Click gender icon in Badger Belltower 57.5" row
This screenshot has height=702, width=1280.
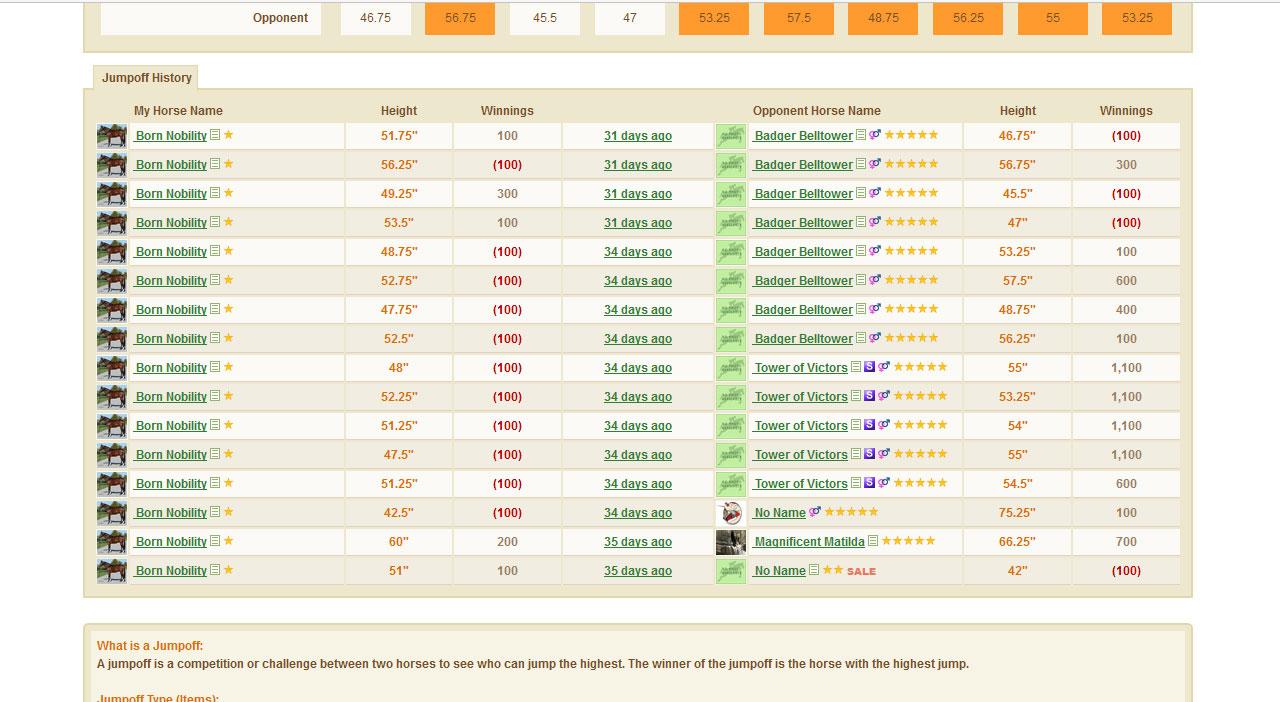point(875,280)
